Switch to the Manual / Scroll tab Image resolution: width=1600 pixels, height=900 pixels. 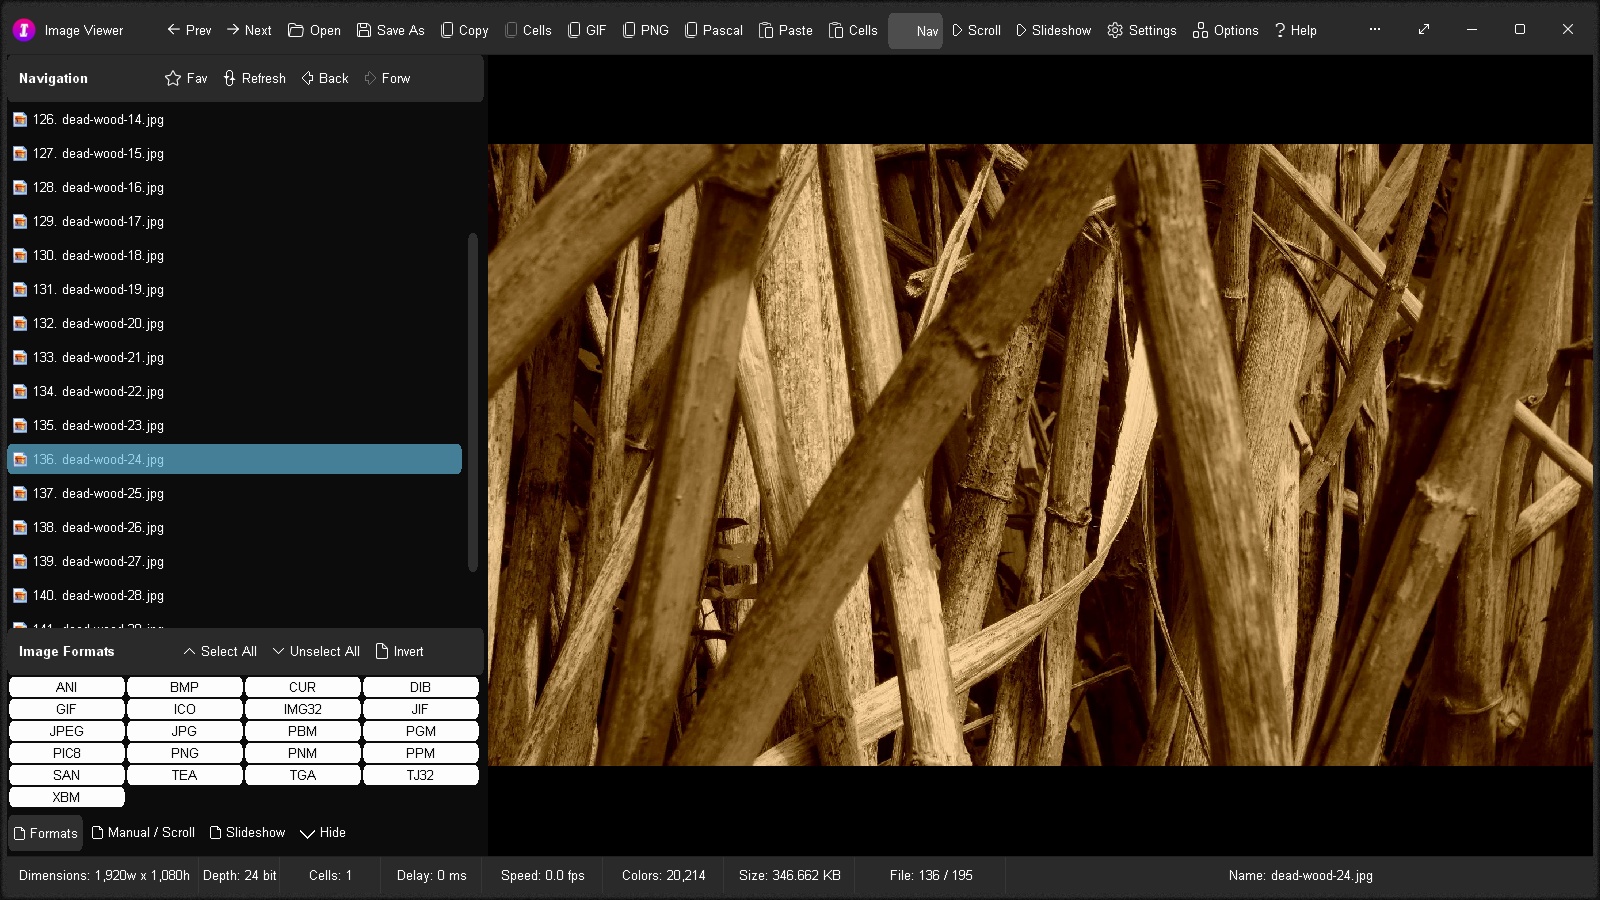coord(143,832)
